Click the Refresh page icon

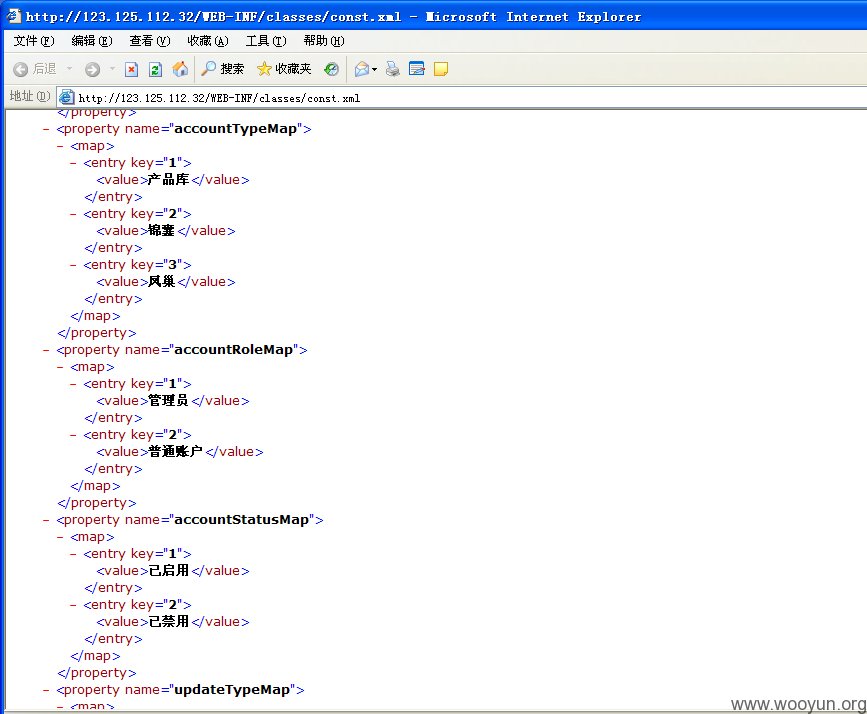point(155,69)
